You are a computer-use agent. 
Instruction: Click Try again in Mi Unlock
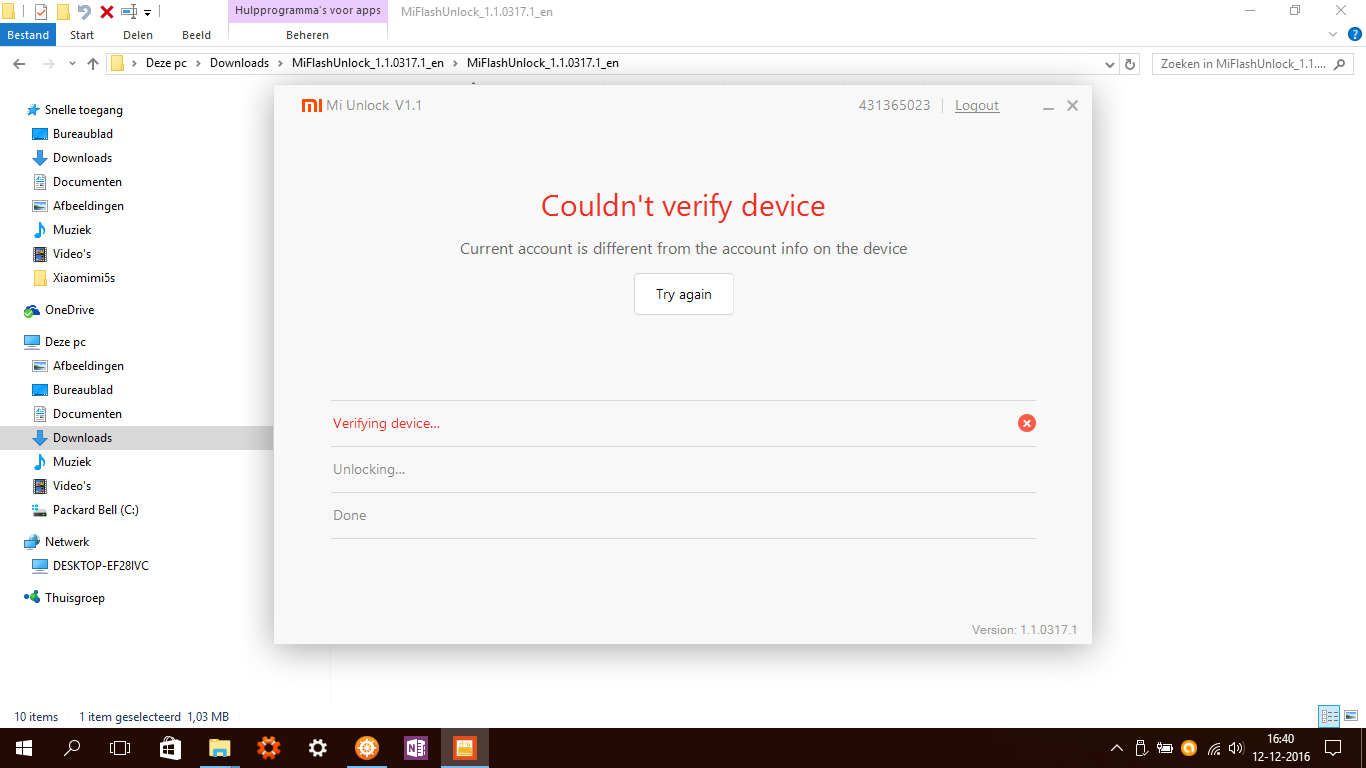tap(684, 294)
